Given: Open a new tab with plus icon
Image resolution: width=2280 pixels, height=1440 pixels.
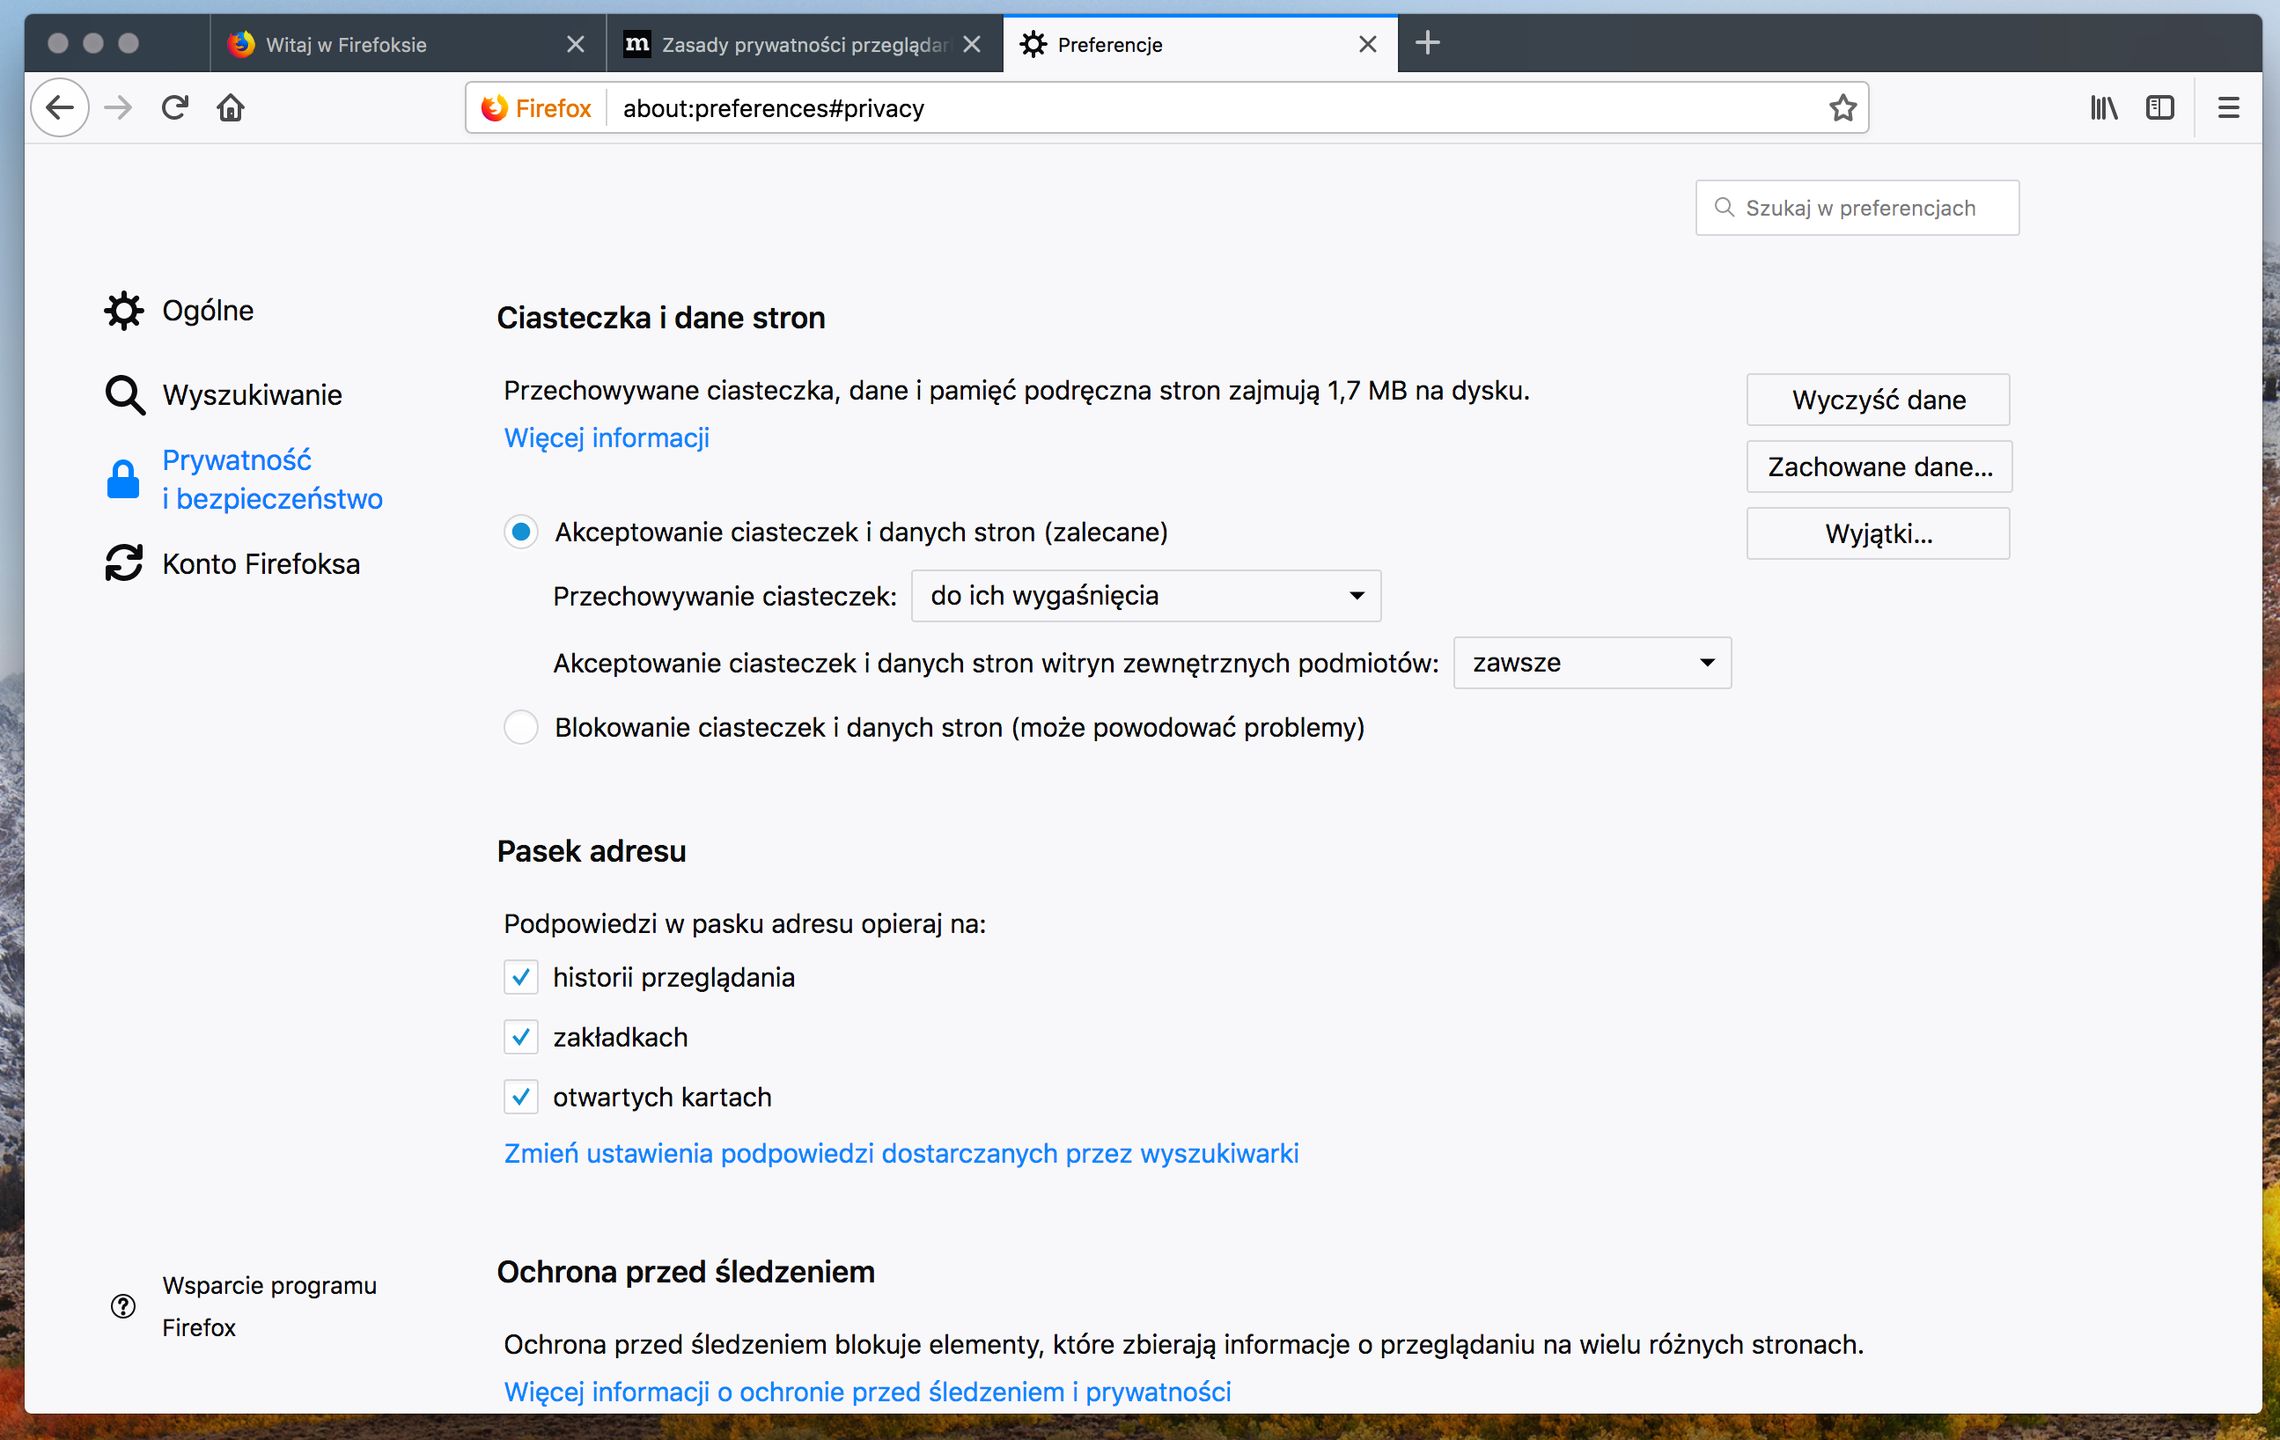Looking at the screenshot, I should pyautogui.click(x=1428, y=43).
